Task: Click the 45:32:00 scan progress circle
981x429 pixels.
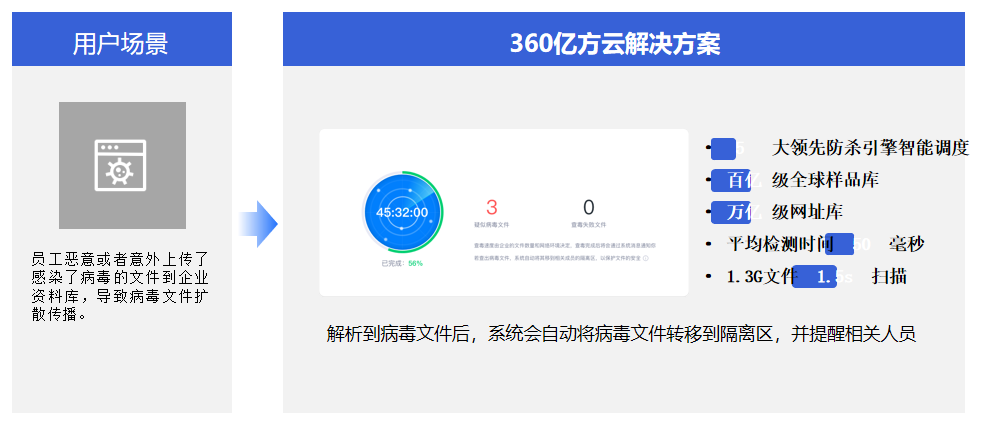Action: coord(402,212)
